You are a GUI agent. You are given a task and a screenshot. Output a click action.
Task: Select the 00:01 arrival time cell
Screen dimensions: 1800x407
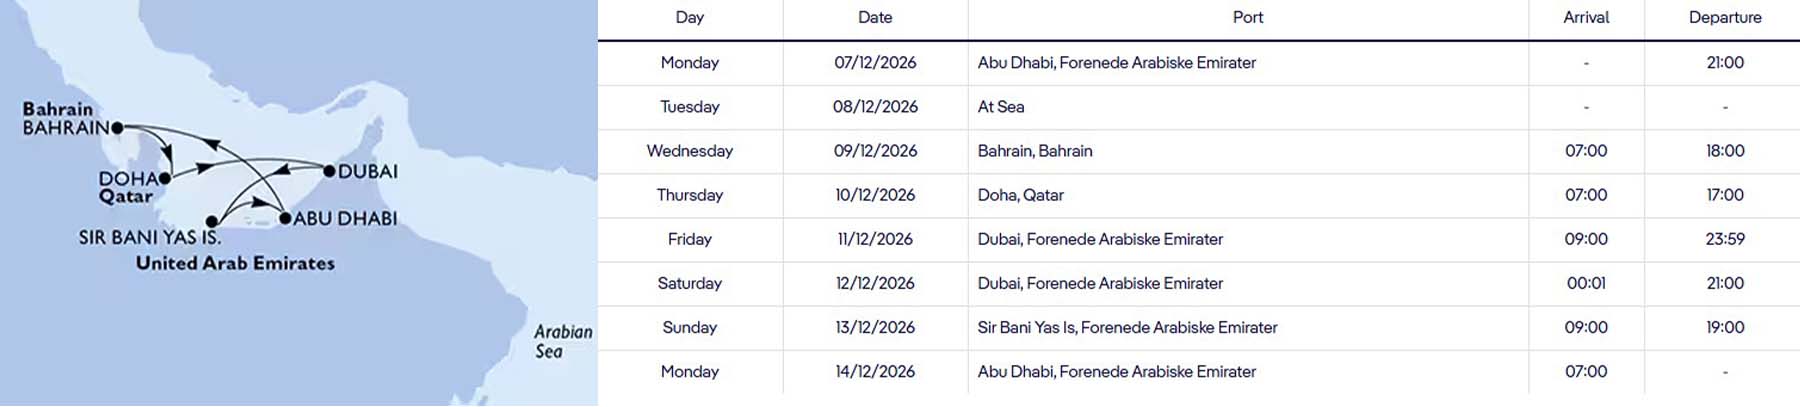pyautogui.click(x=1586, y=283)
